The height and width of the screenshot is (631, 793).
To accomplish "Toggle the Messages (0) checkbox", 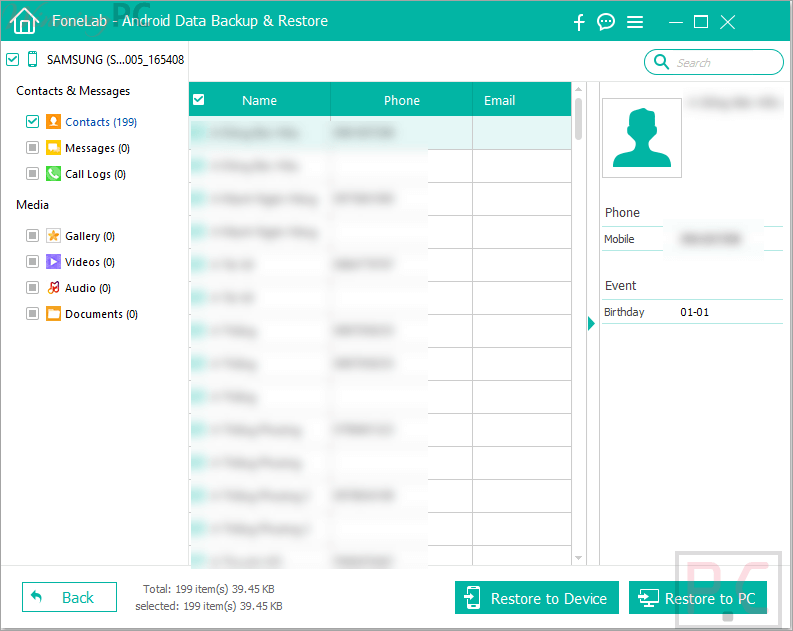I will tap(32, 148).
